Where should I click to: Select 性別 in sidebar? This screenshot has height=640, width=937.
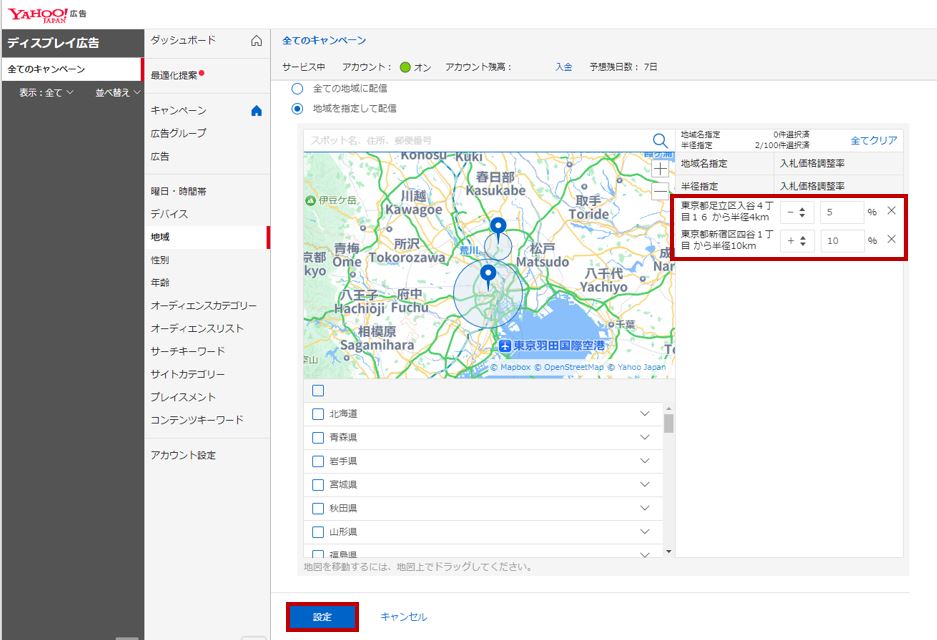pos(160,260)
